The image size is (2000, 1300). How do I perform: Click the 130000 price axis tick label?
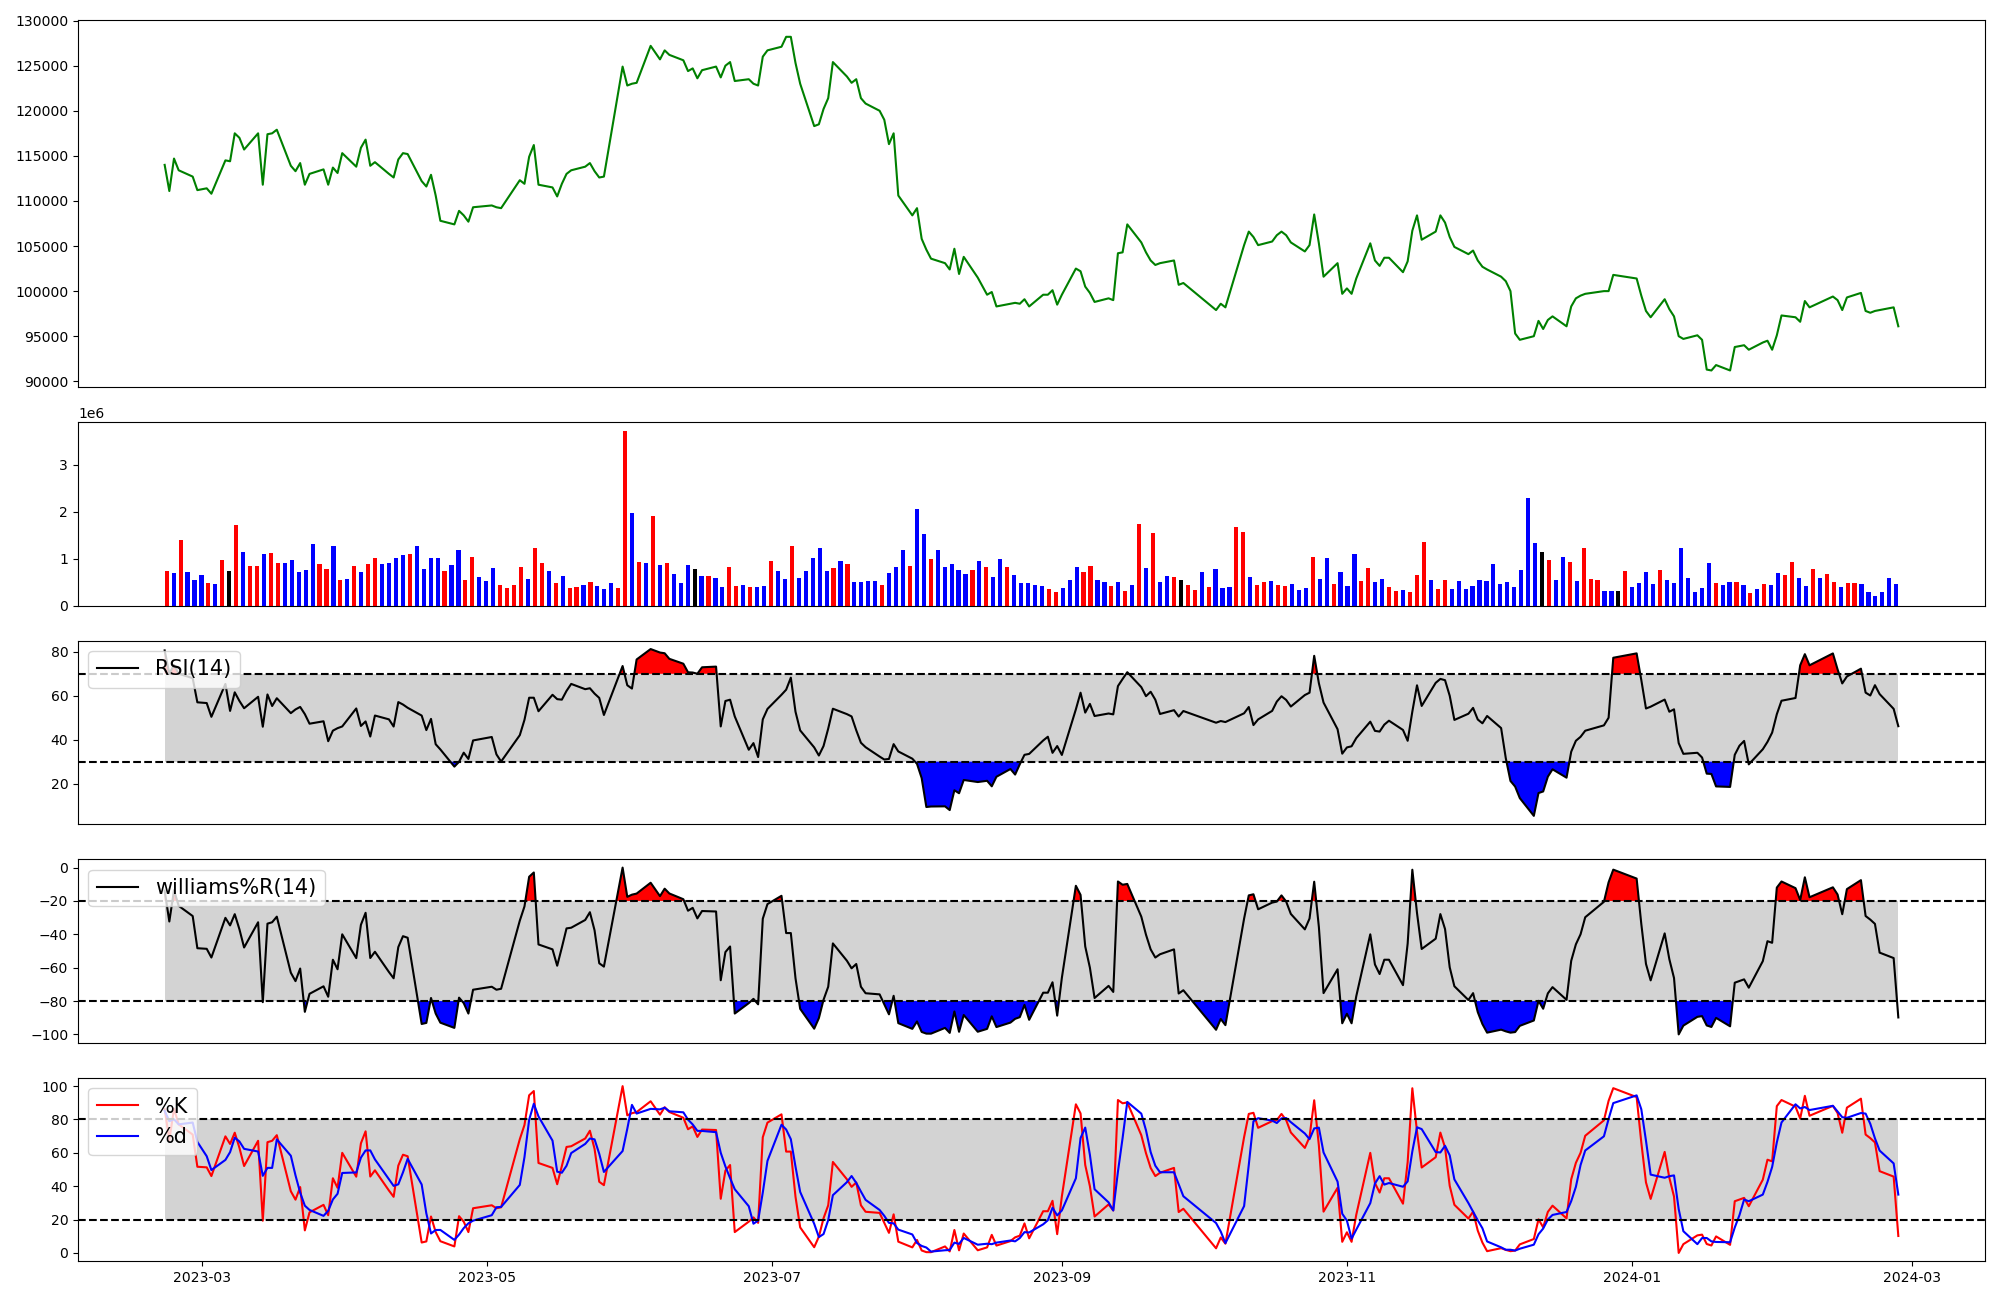click(x=42, y=21)
